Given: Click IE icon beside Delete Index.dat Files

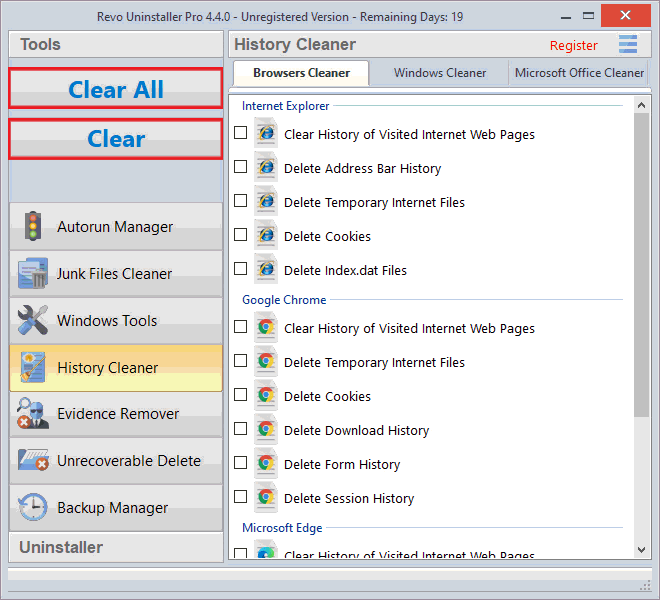Looking at the screenshot, I should click(266, 269).
